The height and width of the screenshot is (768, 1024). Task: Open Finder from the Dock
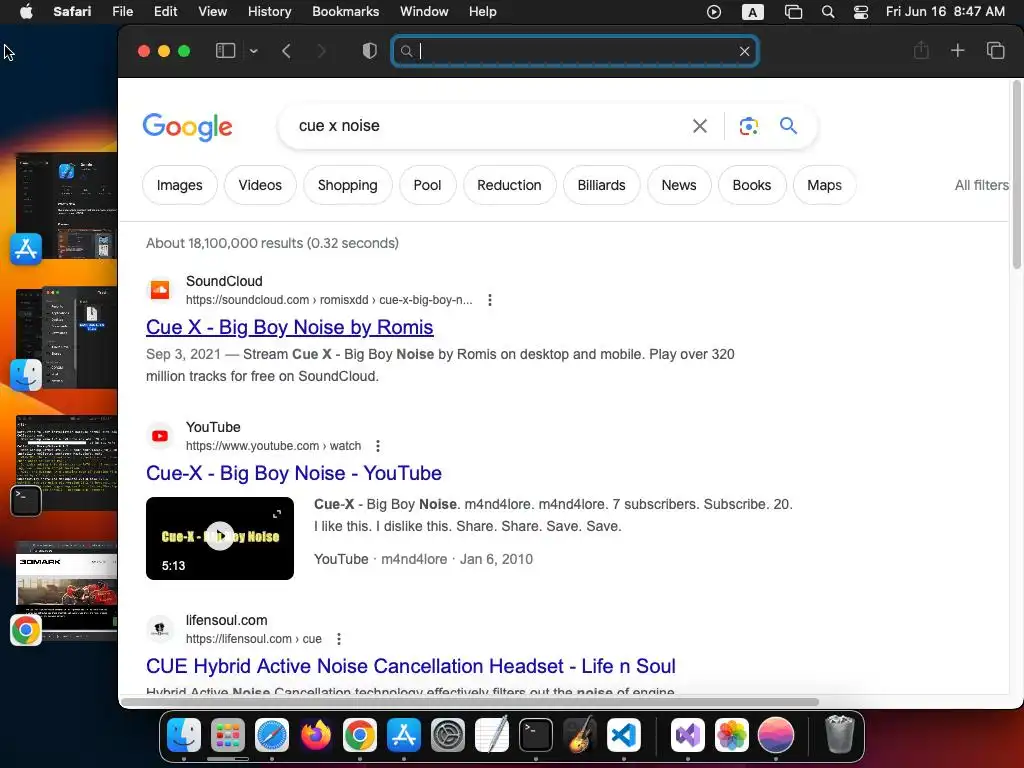point(184,735)
